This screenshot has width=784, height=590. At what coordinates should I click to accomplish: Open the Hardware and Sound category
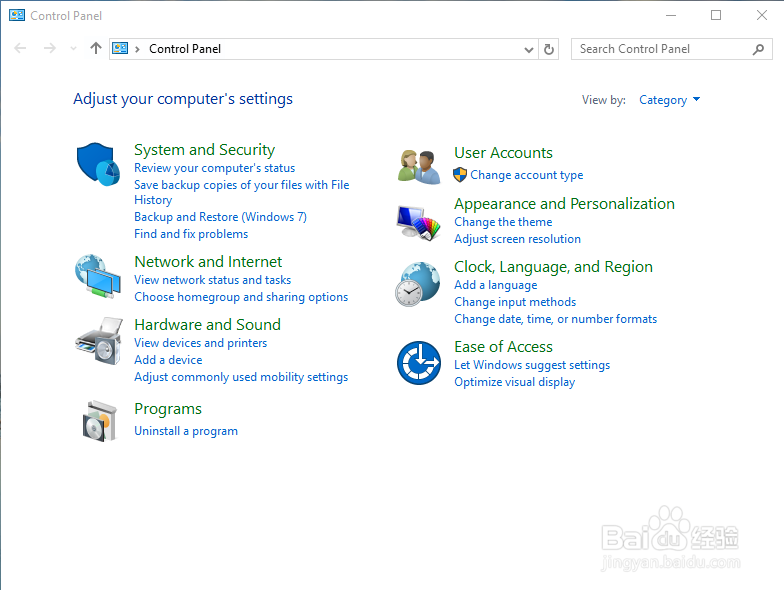(x=208, y=324)
